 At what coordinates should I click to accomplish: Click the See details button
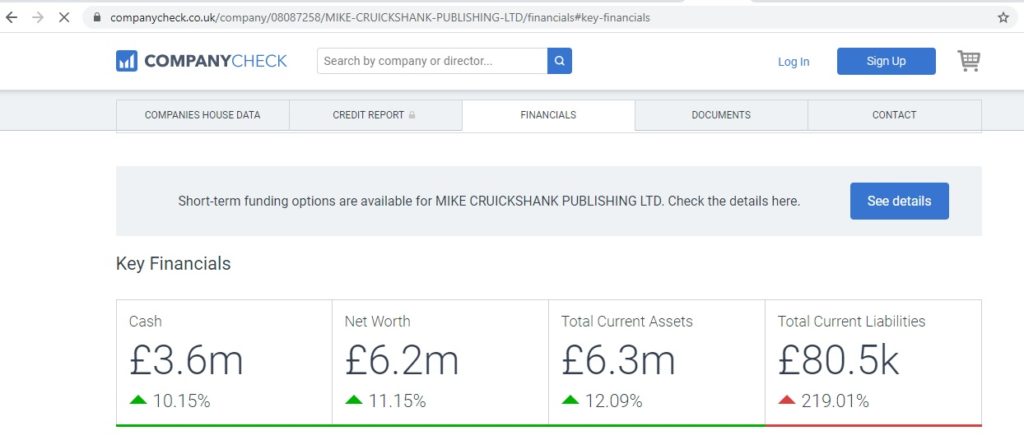click(x=899, y=201)
